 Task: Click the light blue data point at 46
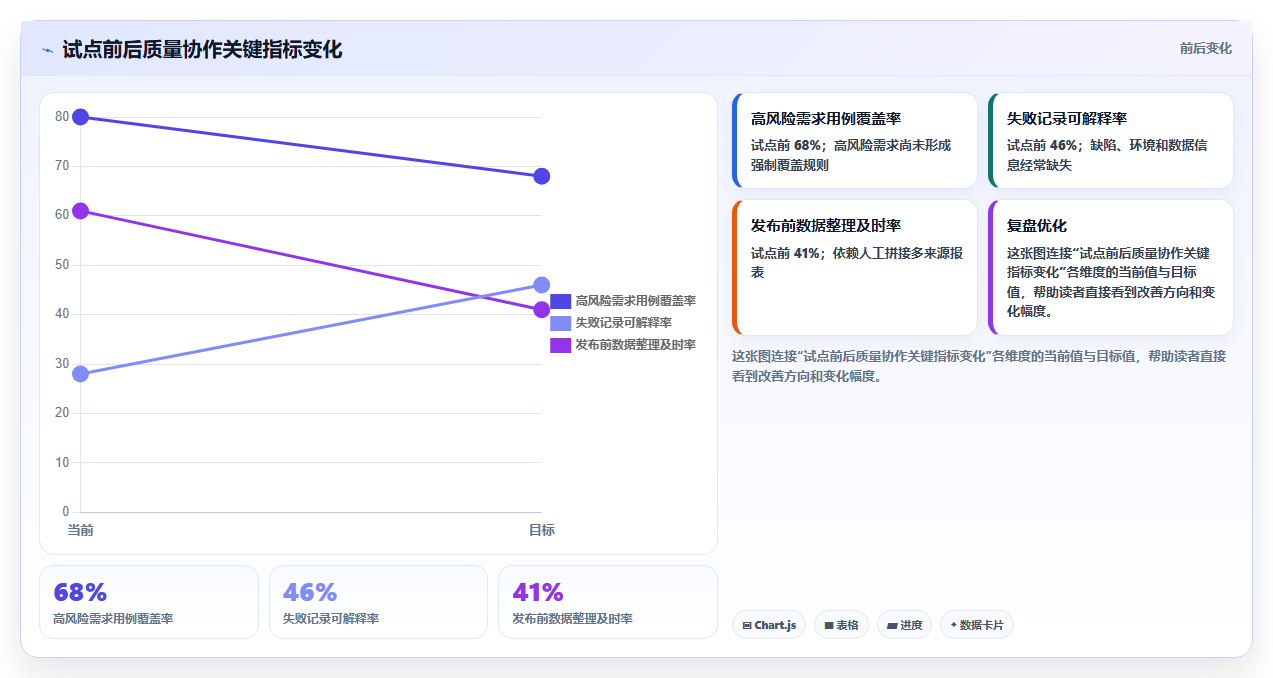pyautogui.click(x=541, y=285)
